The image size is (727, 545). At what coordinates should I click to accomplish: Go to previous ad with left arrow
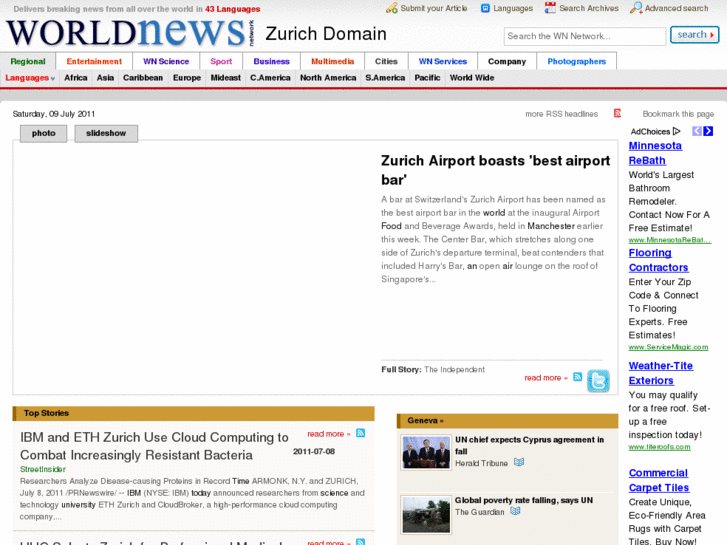(x=696, y=131)
